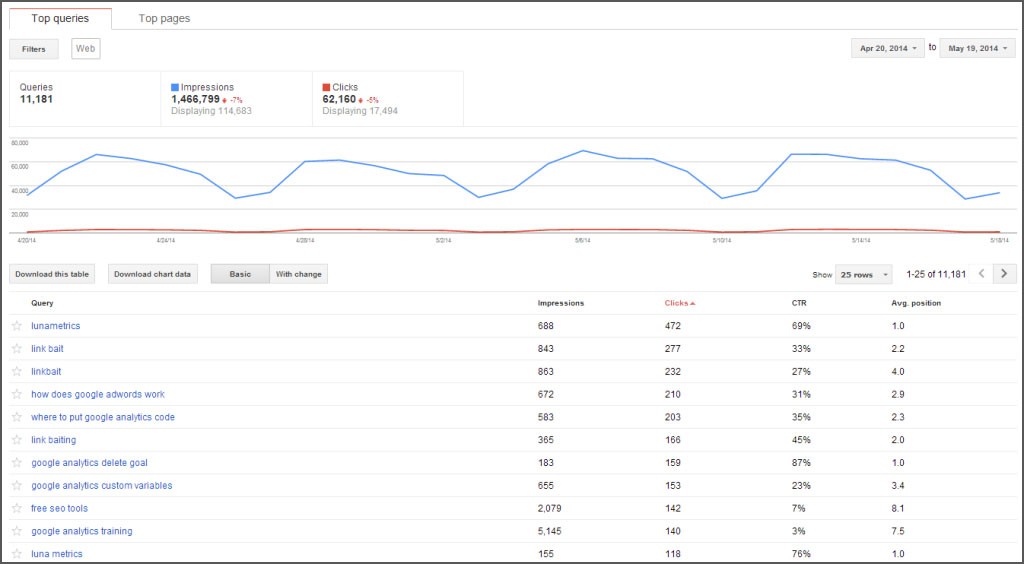
Task: Star the link bait query
Action: point(16,349)
